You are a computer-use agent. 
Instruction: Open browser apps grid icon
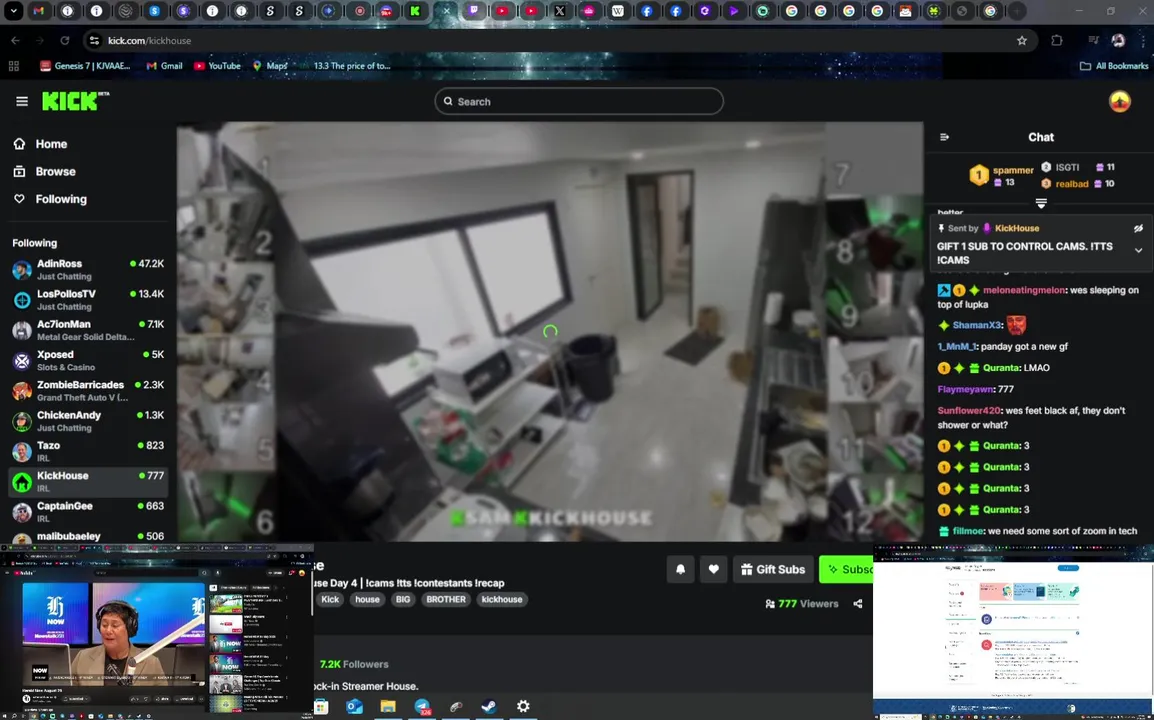coord(13,66)
